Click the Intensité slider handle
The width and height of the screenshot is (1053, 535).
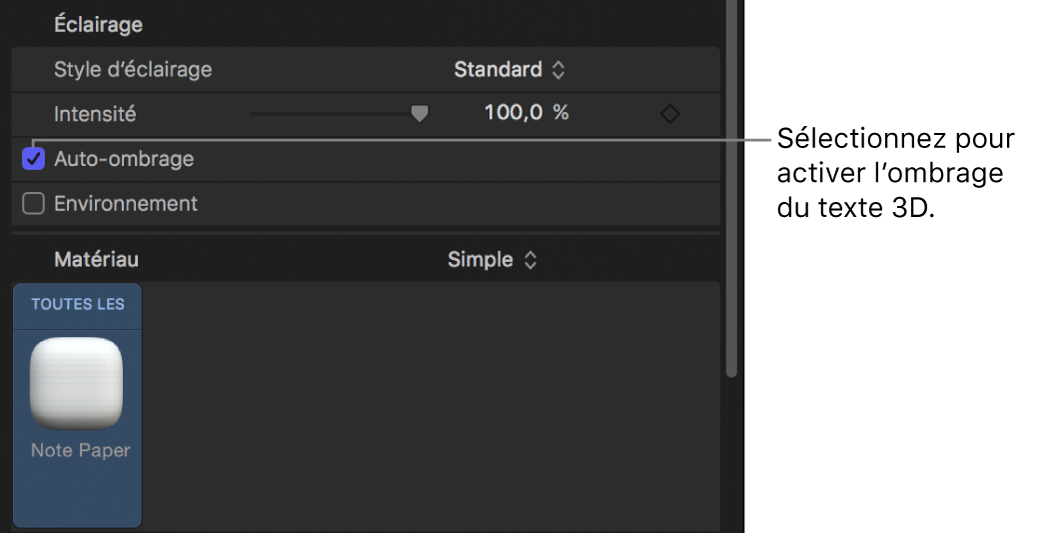coord(420,114)
